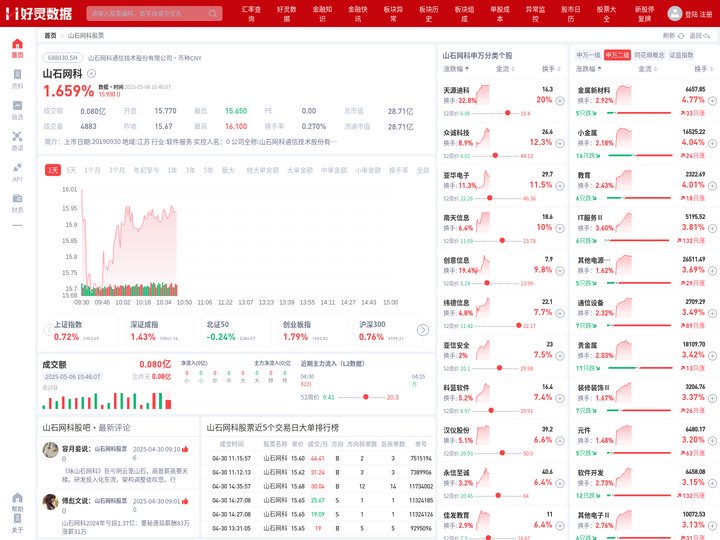
Task: Click 返回 back icon at top right
Action: [707, 35]
